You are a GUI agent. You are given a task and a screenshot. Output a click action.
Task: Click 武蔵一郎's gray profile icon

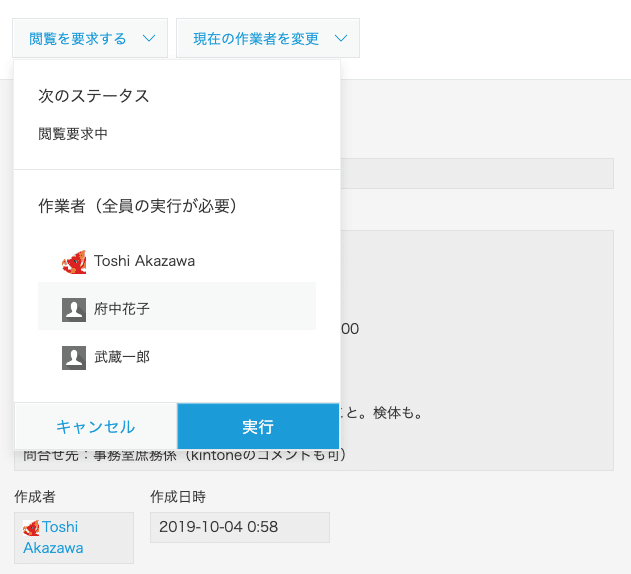74,357
